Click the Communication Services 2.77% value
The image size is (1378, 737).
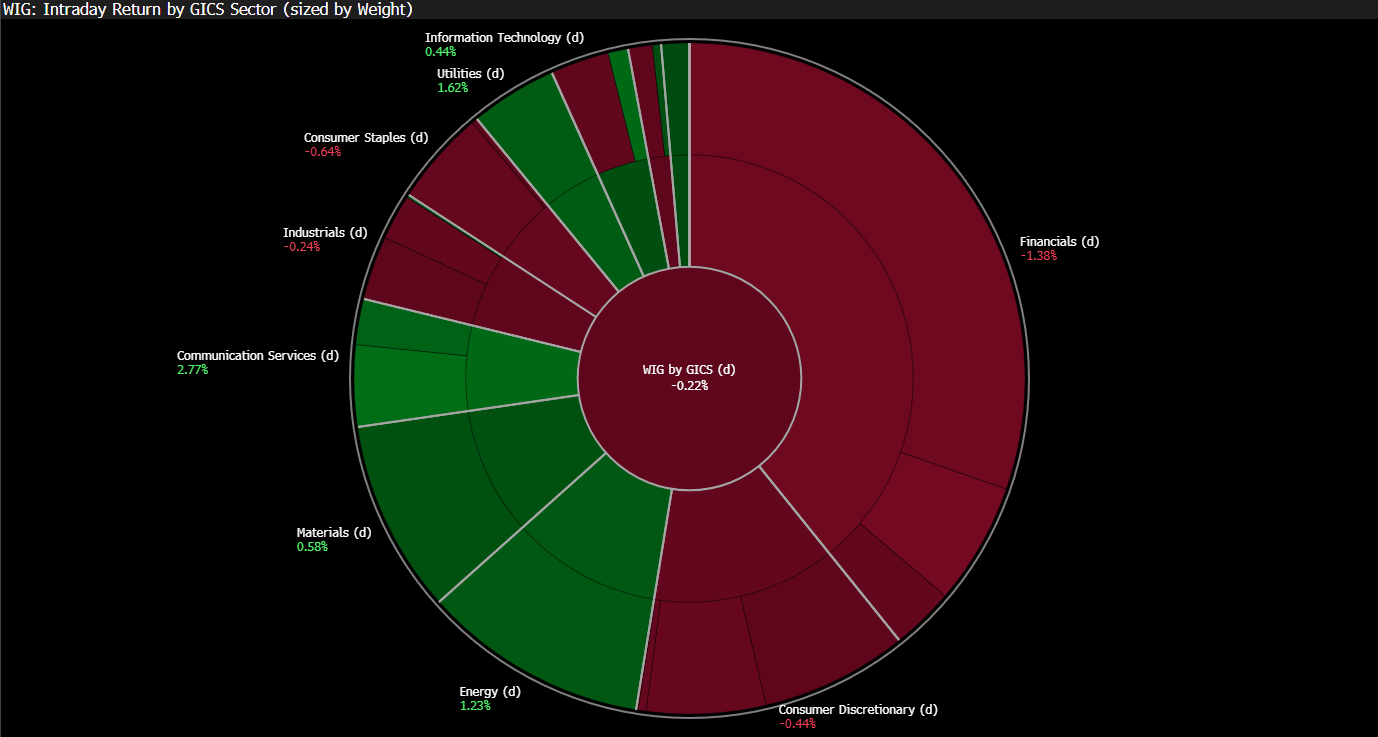point(193,370)
